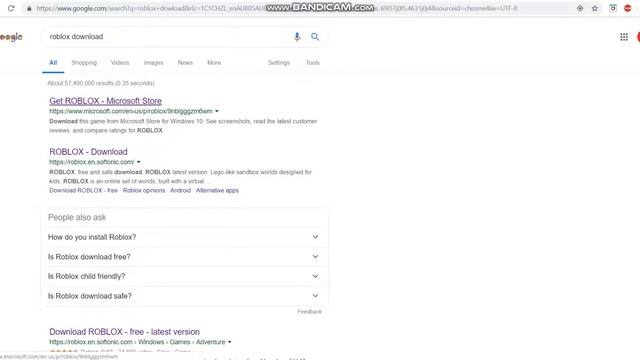This screenshot has height=360, width=640.
Task: Start voice search with microphone icon
Action: [297, 37]
